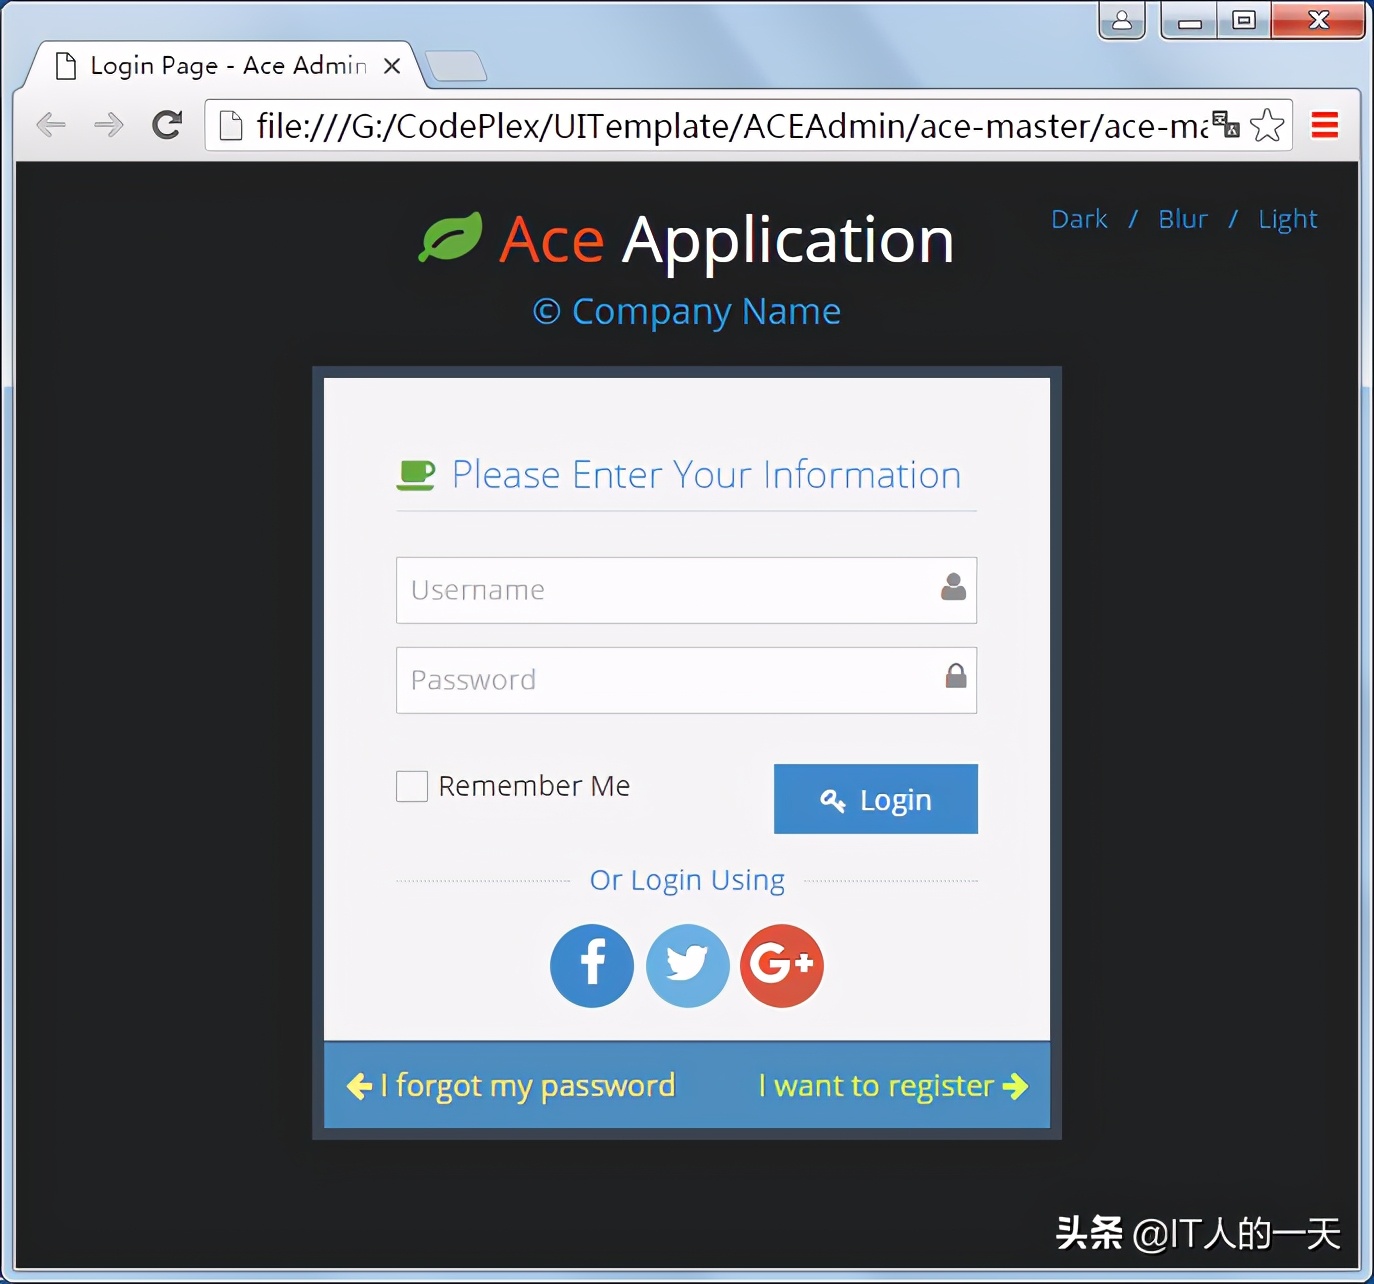Screen dimensions: 1374x1284
Task: Click the browser back arrow
Action: 51,125
